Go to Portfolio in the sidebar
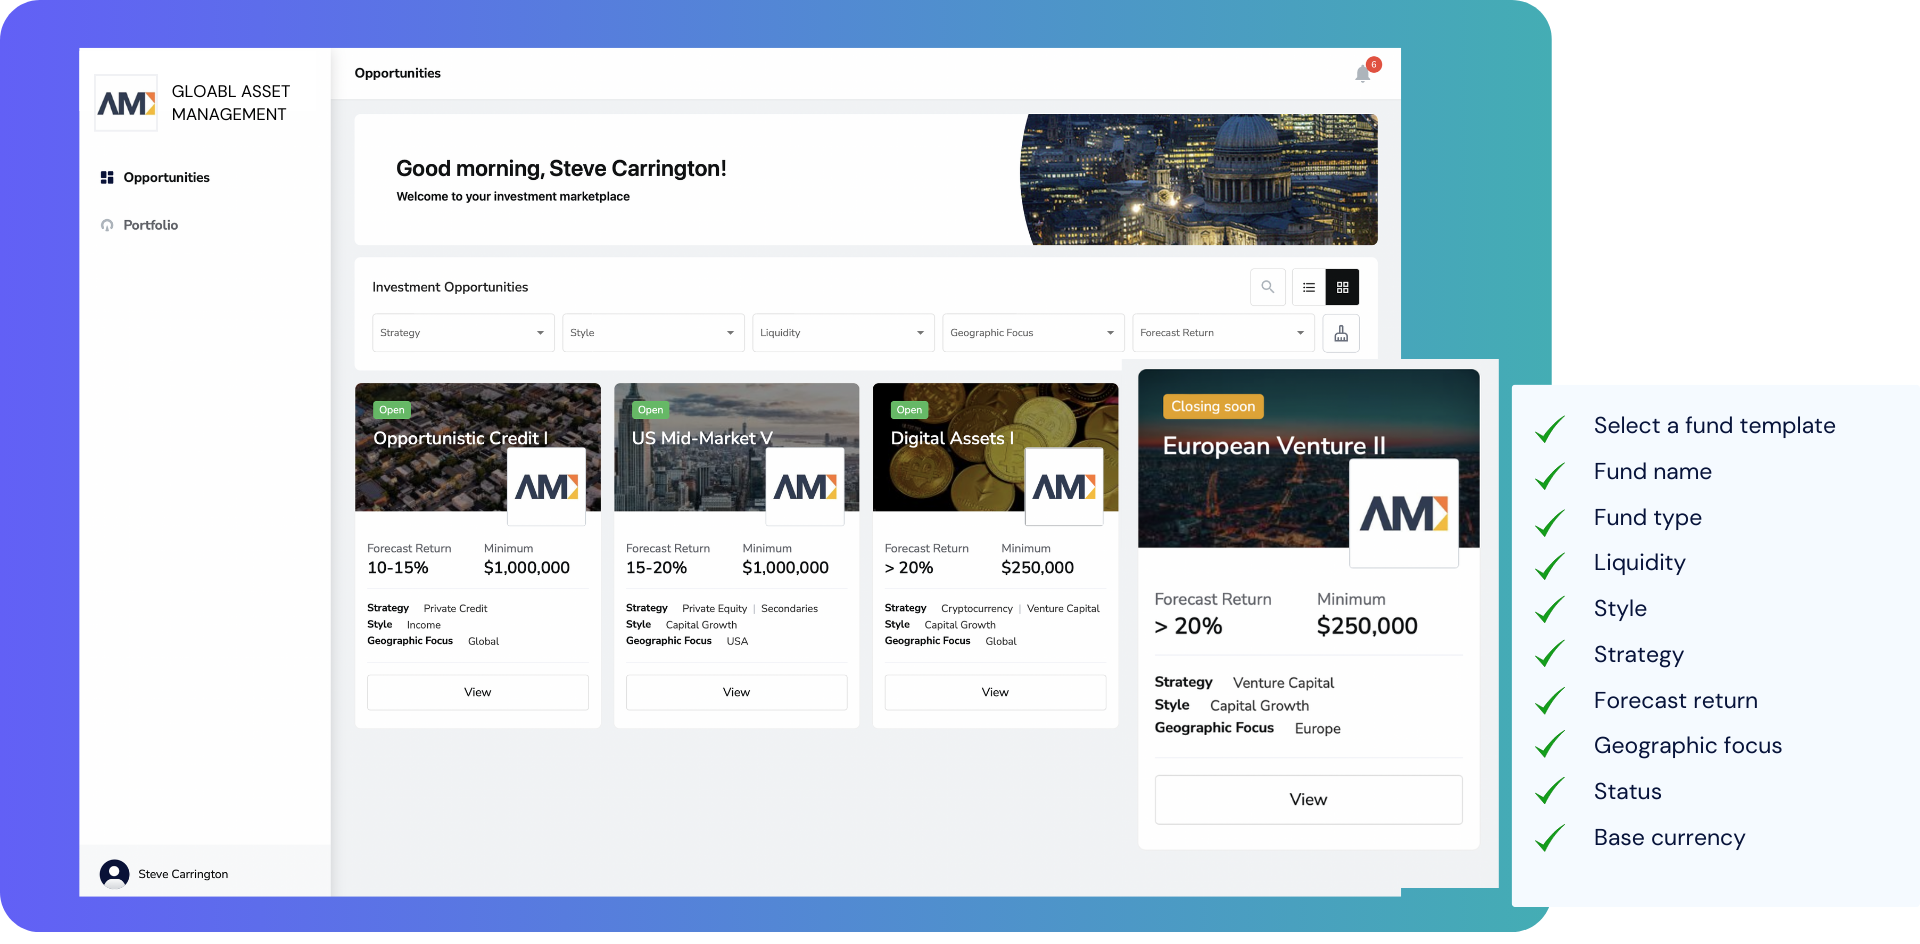Image resolution: width=1920 pixels, height=944 pixels. 150,225
